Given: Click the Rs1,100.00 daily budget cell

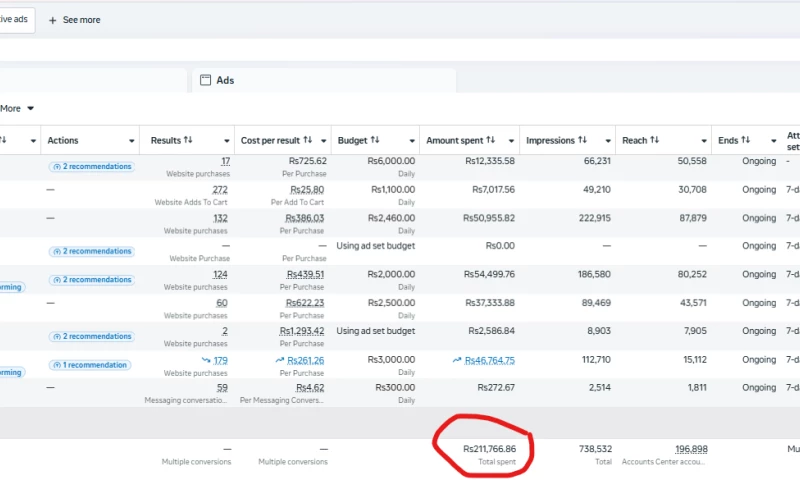Looking at the screenshot, I should pyautogui.click(x=393, y=190).
